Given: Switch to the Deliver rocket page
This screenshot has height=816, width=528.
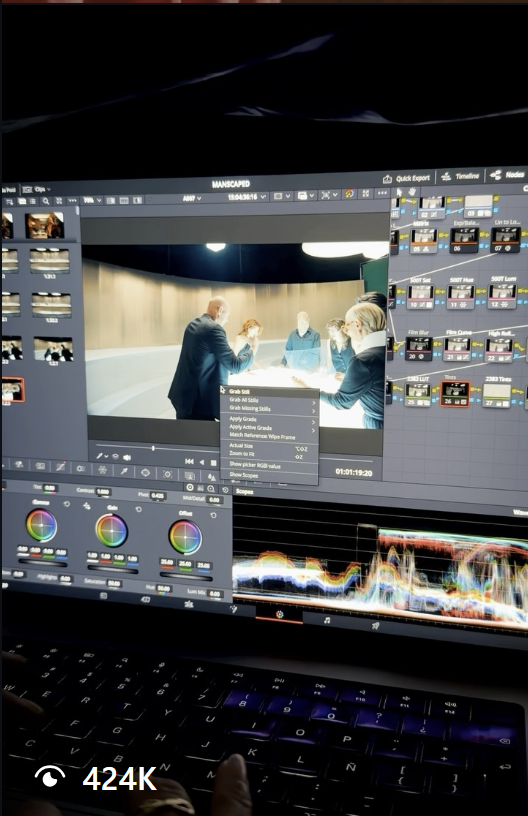Looking at the screenshot, I should point(376,626).
